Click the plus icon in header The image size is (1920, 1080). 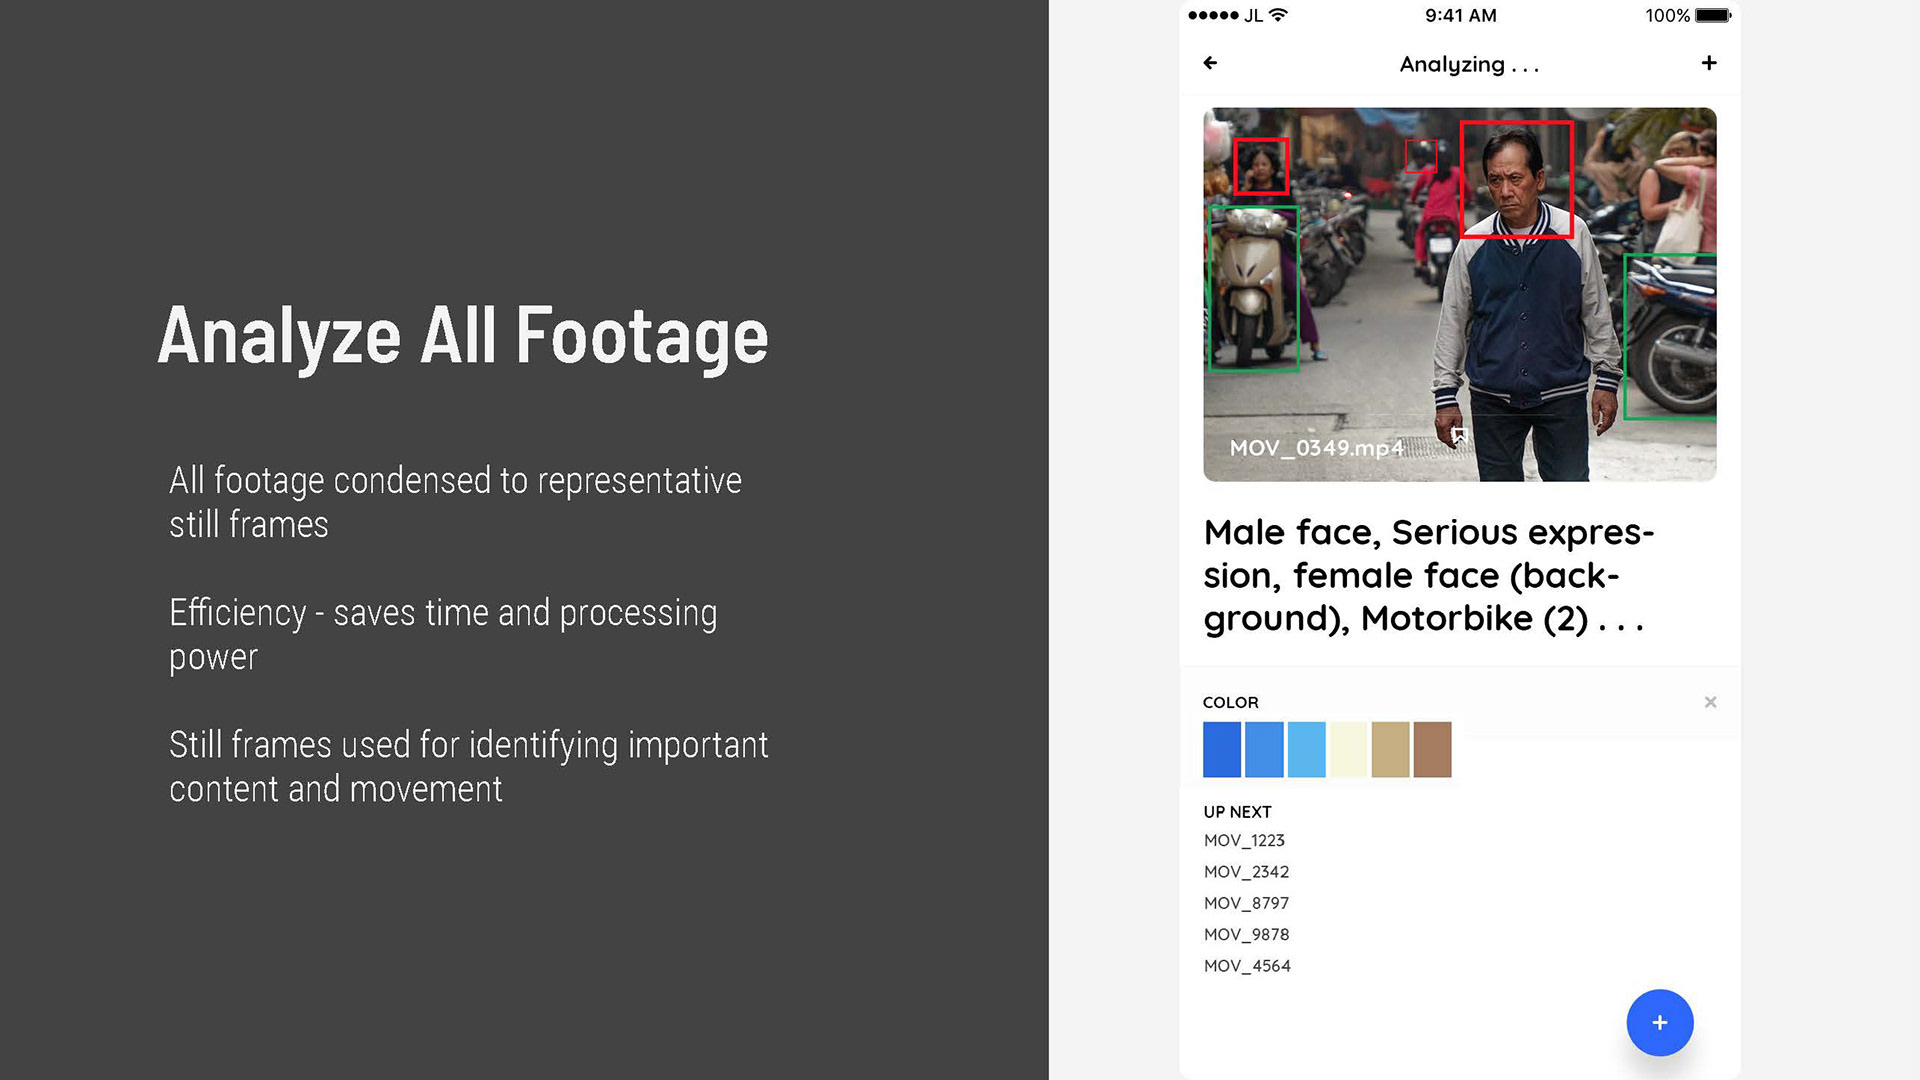[x=1709, y=63]
